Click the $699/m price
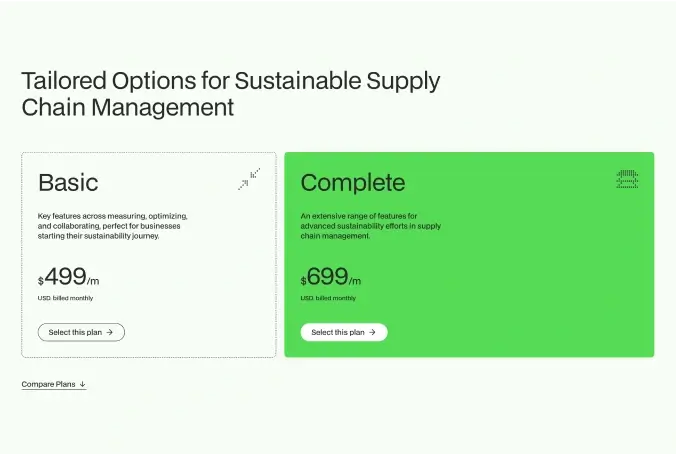 coord(331,278)
